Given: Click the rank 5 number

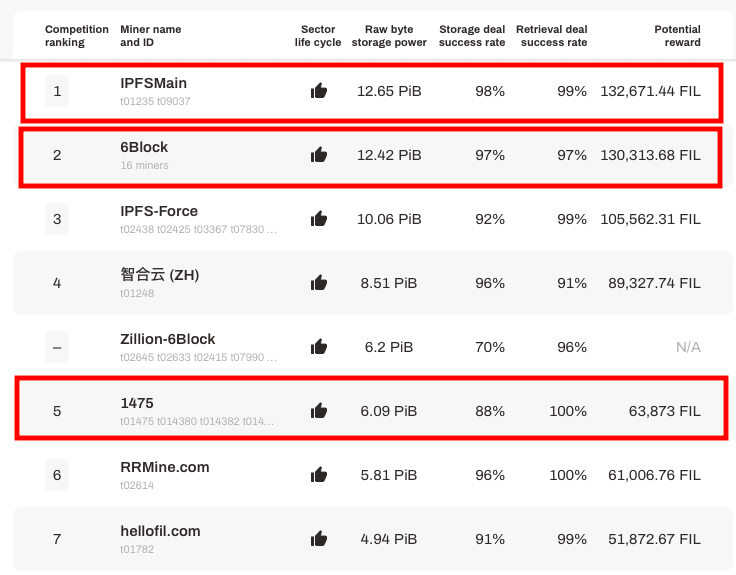Looking at the screenshot, I should (x=57, y=411).
